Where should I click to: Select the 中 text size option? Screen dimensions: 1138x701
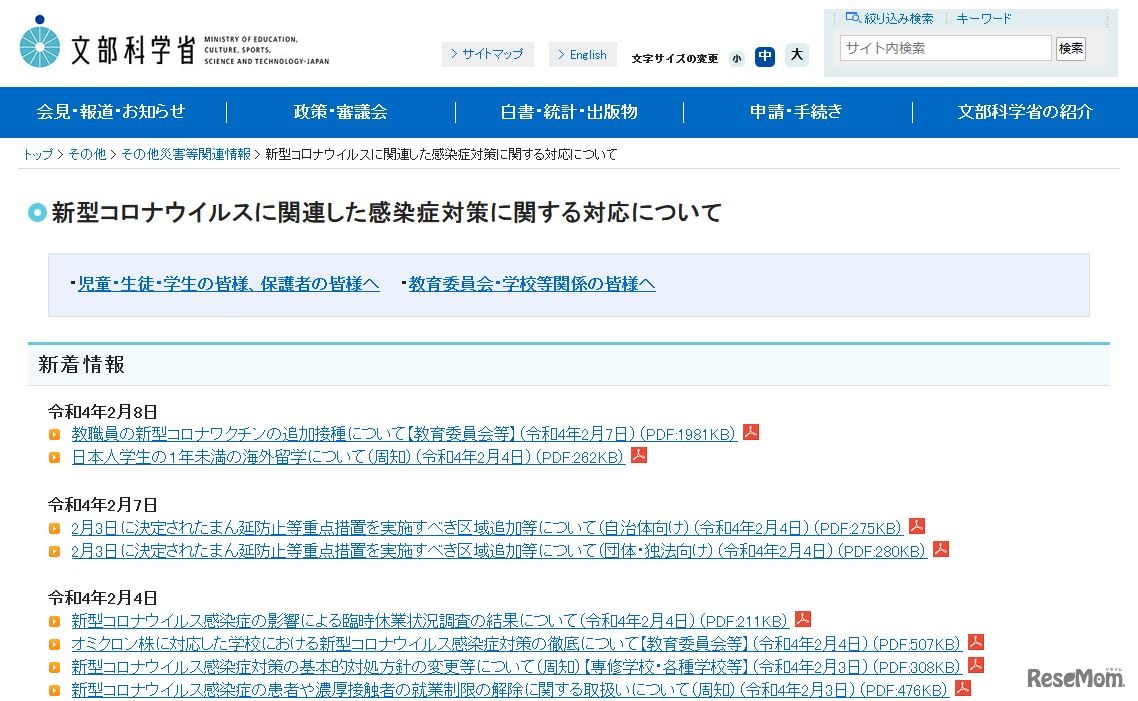point(765,57)
